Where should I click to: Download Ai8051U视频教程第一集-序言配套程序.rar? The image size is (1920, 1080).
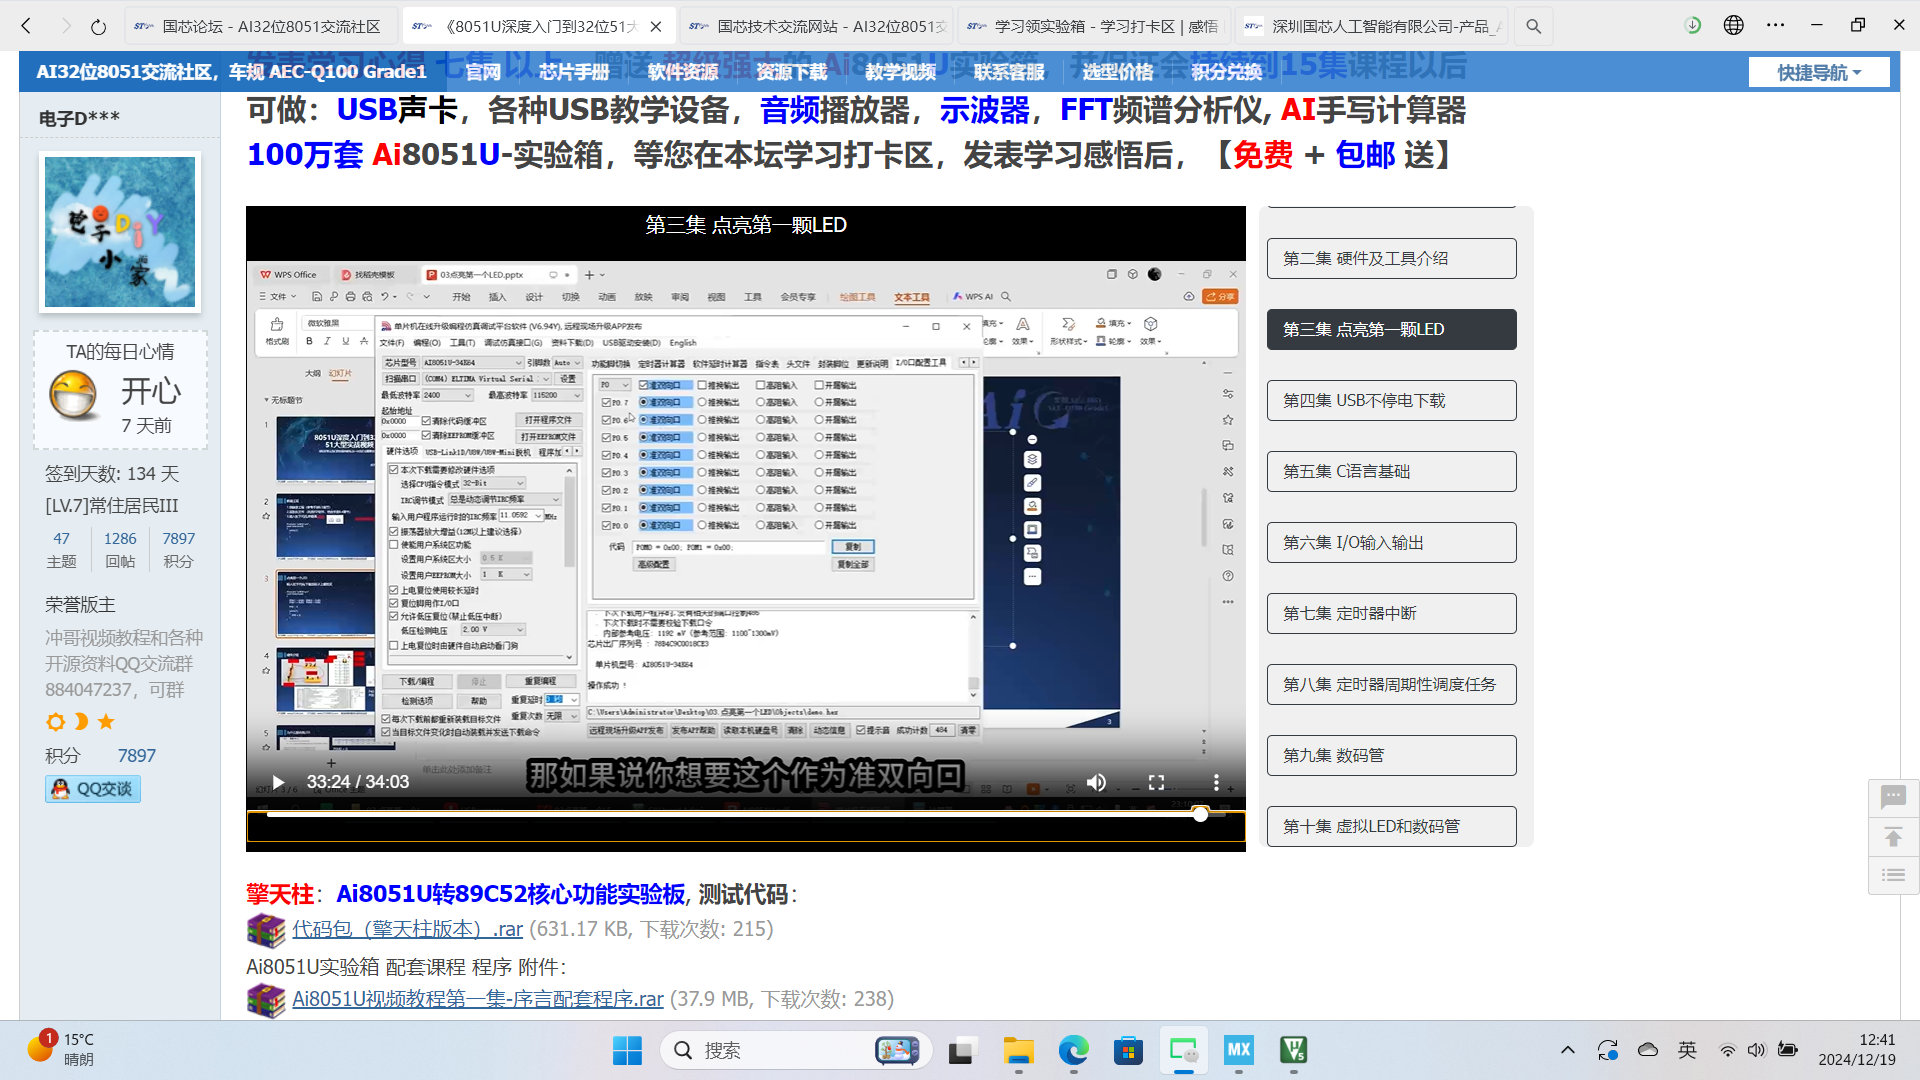477,999
